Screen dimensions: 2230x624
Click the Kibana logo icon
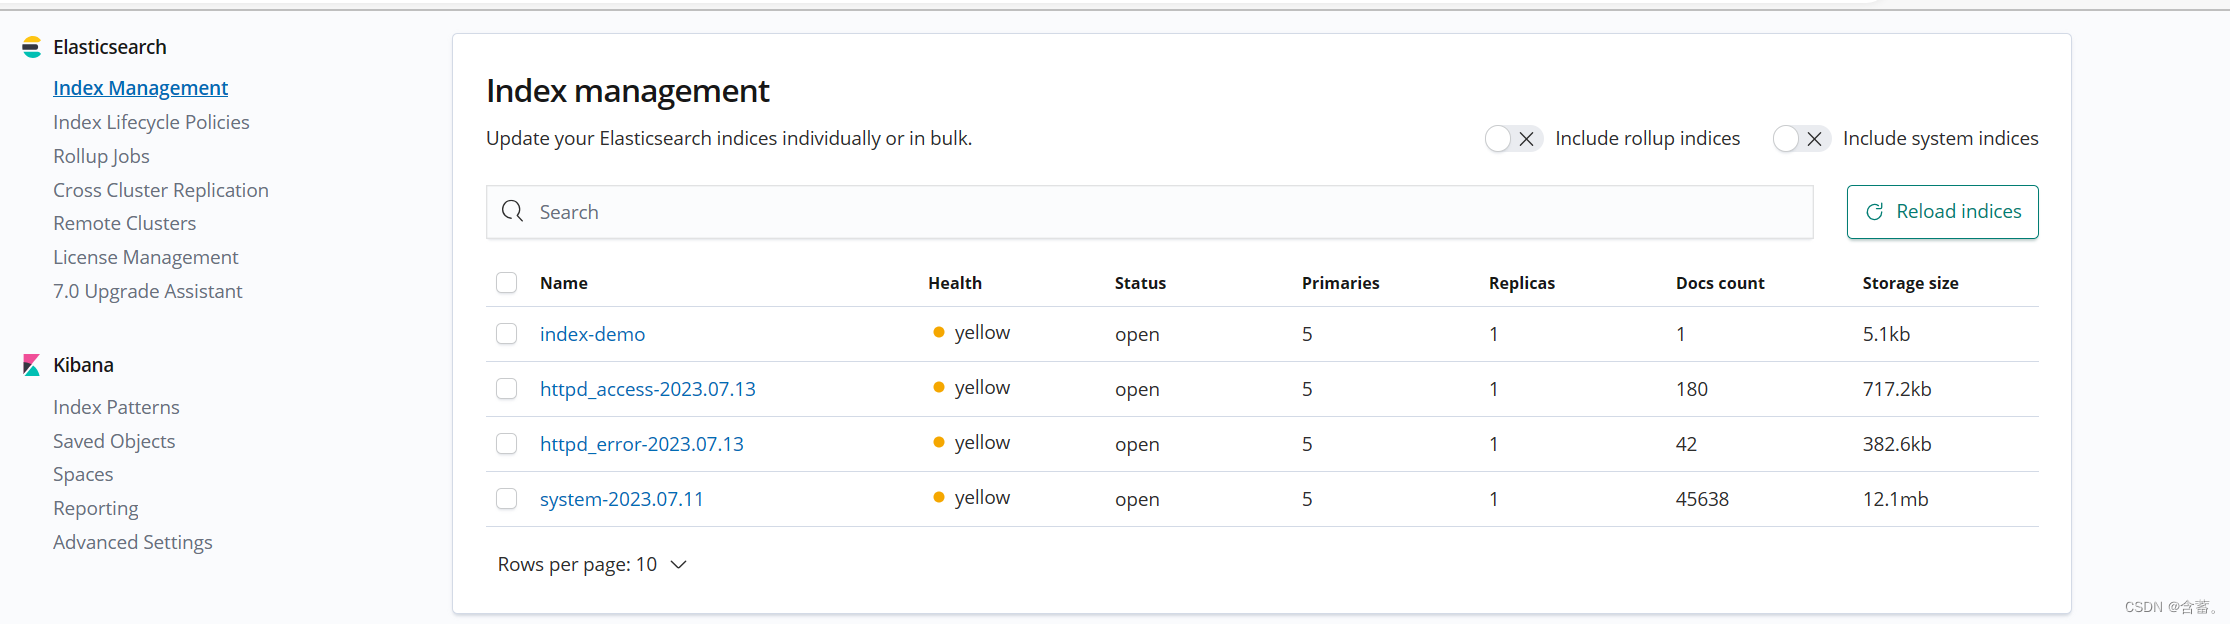31,365
